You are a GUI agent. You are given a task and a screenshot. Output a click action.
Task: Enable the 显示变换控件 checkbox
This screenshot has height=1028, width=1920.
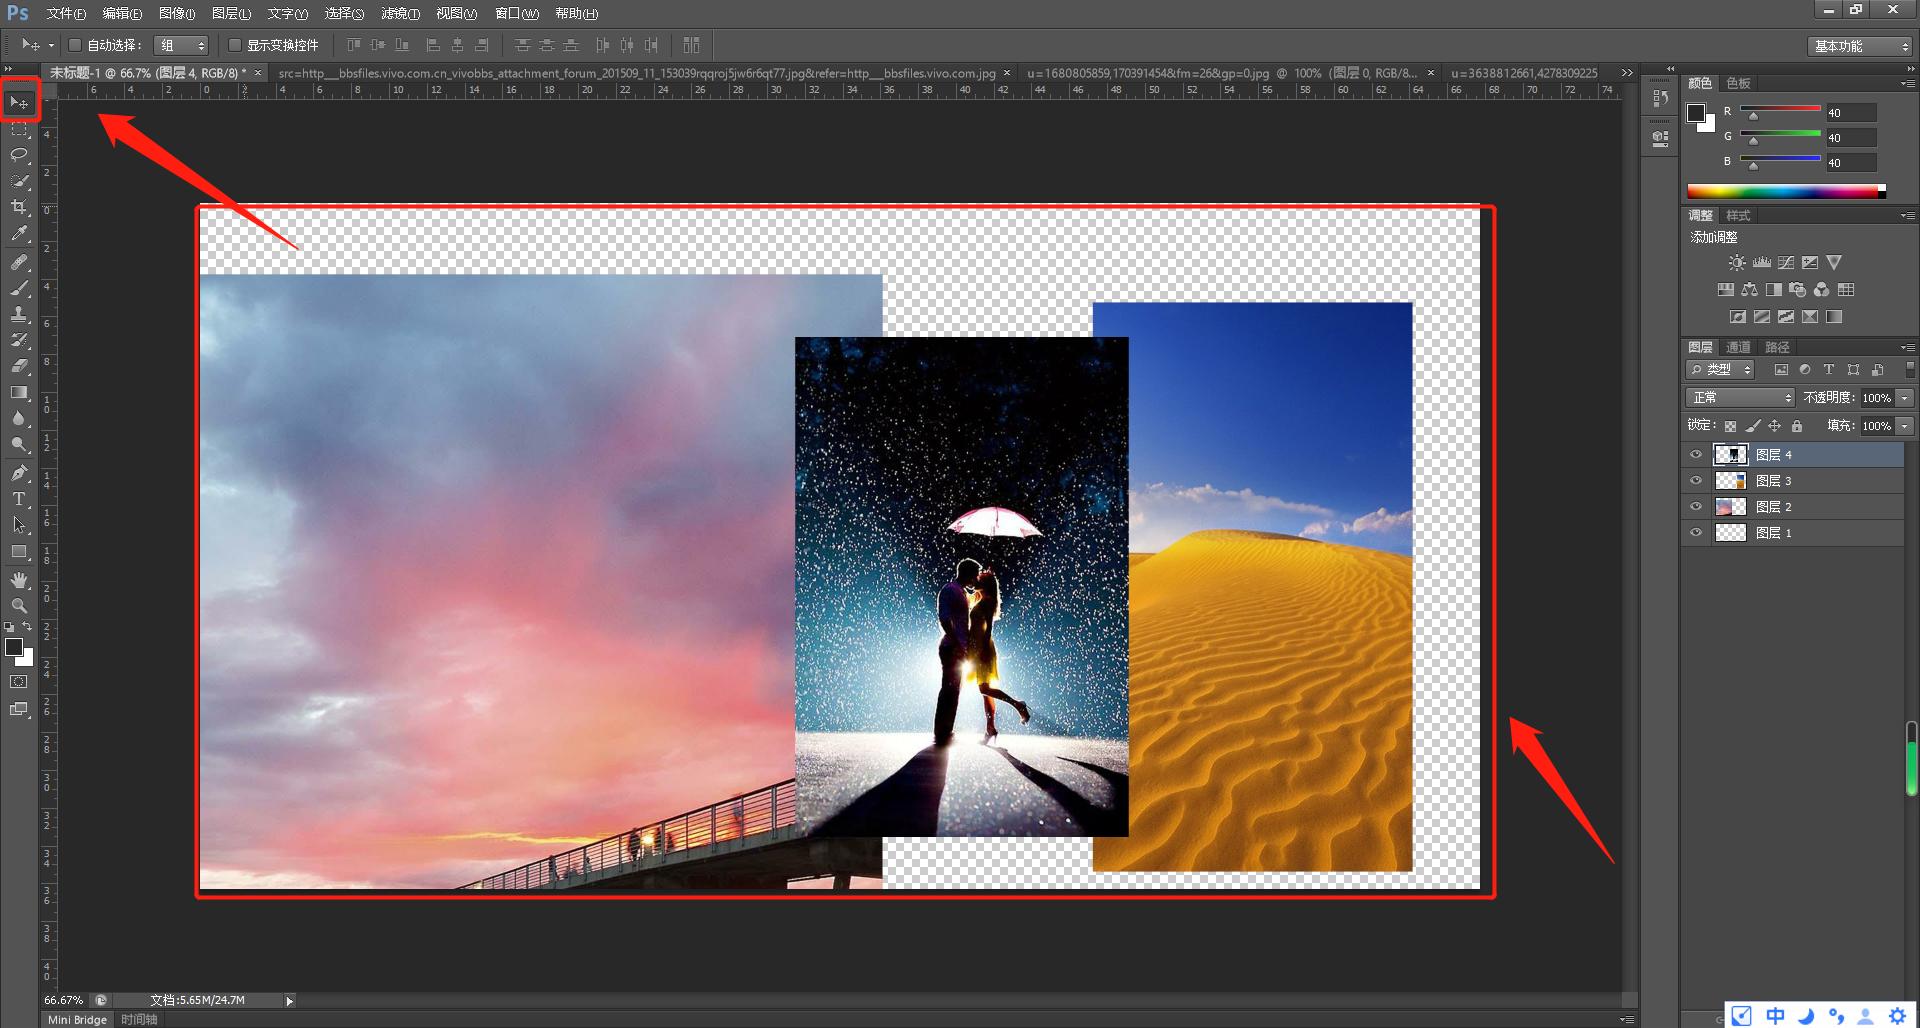235,45
